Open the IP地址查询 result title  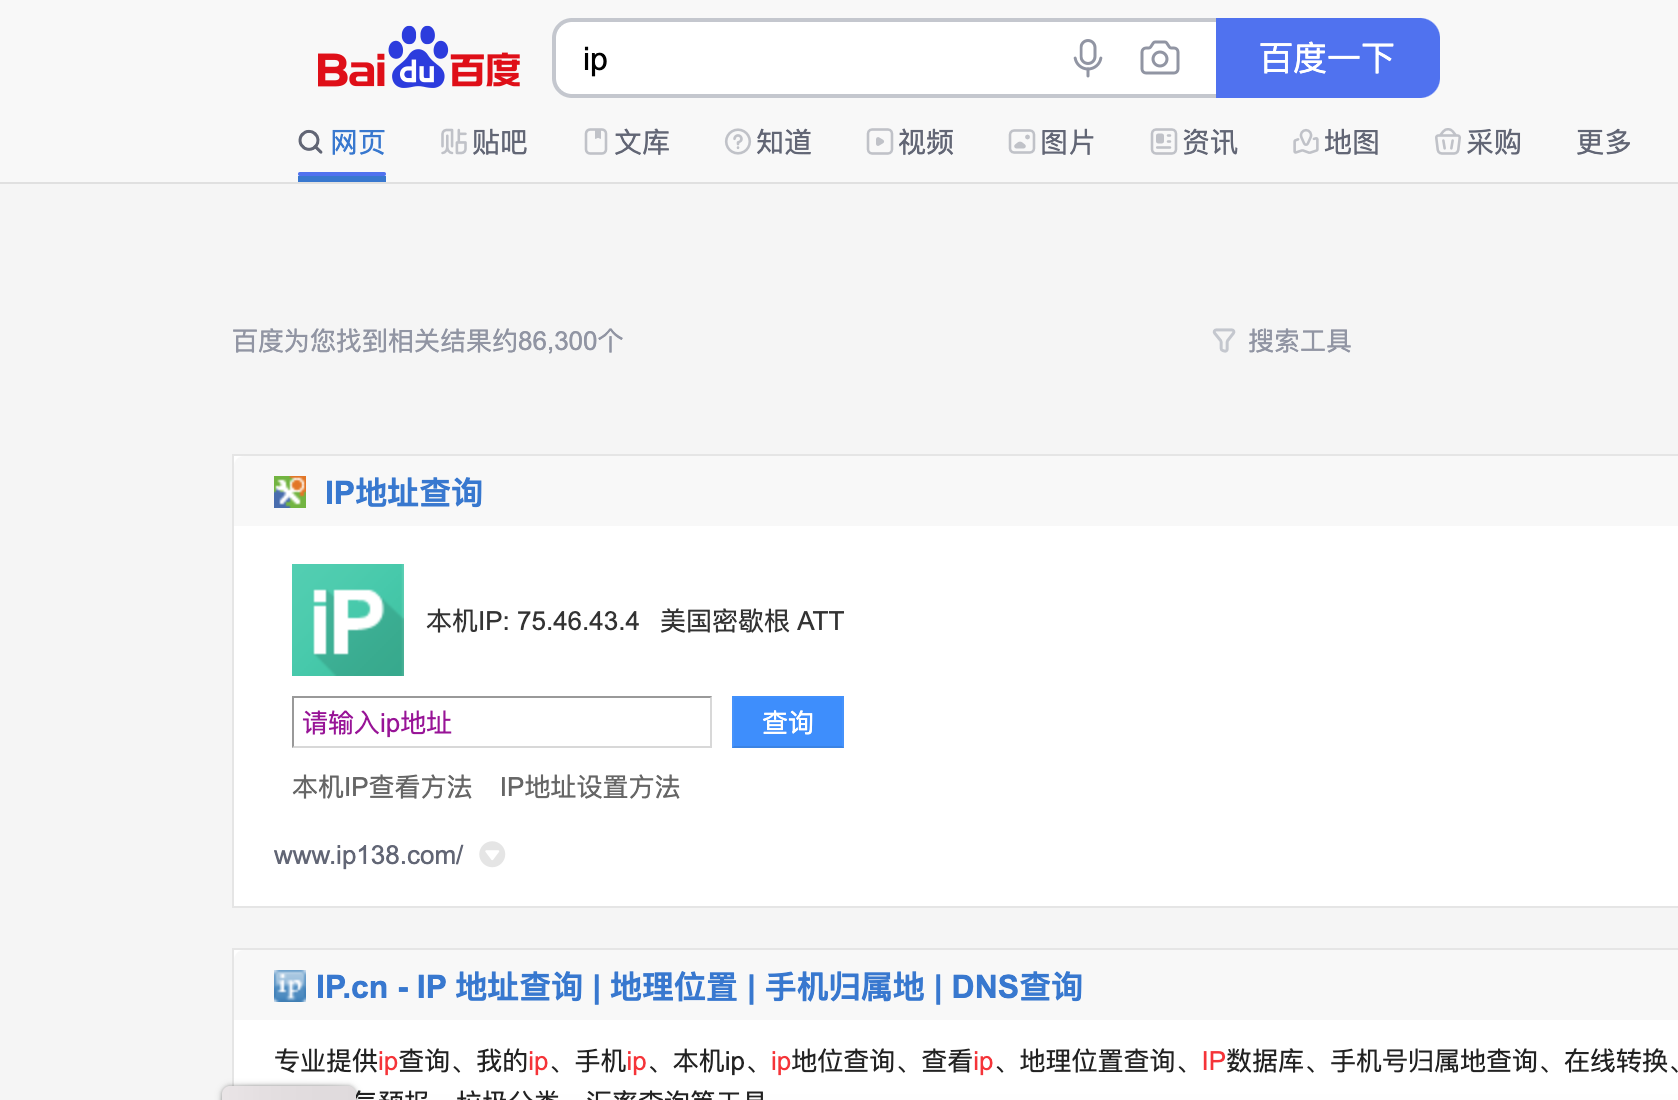coord(404,492)
